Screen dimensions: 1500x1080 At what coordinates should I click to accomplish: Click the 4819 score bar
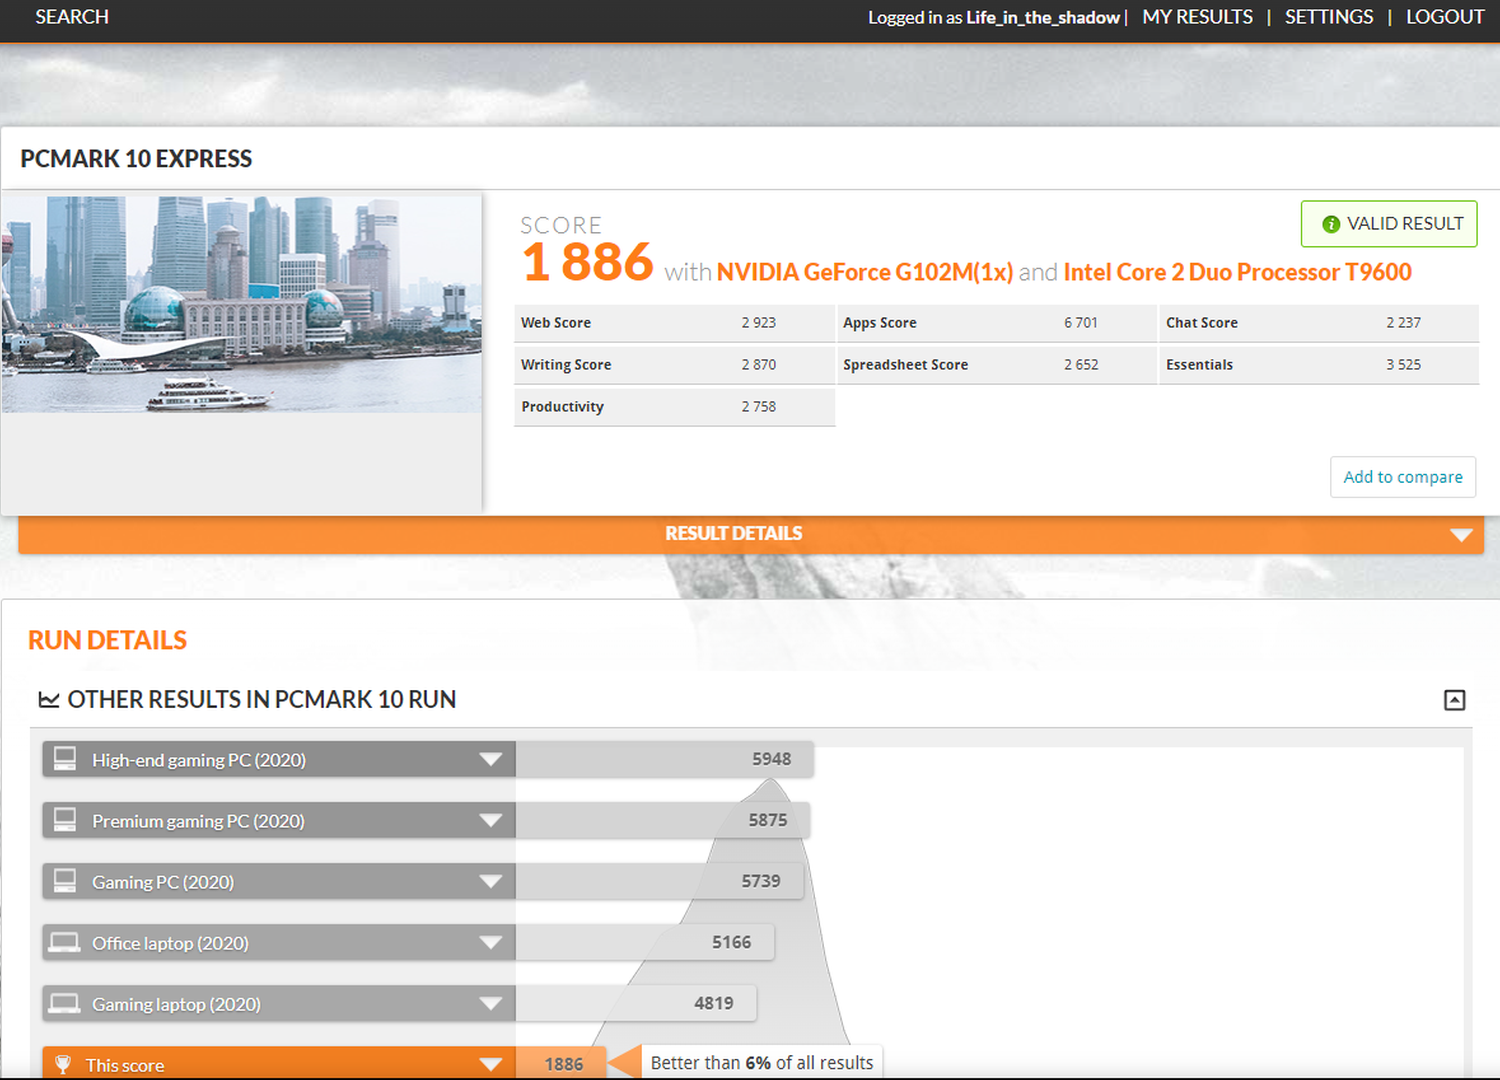635,1003
